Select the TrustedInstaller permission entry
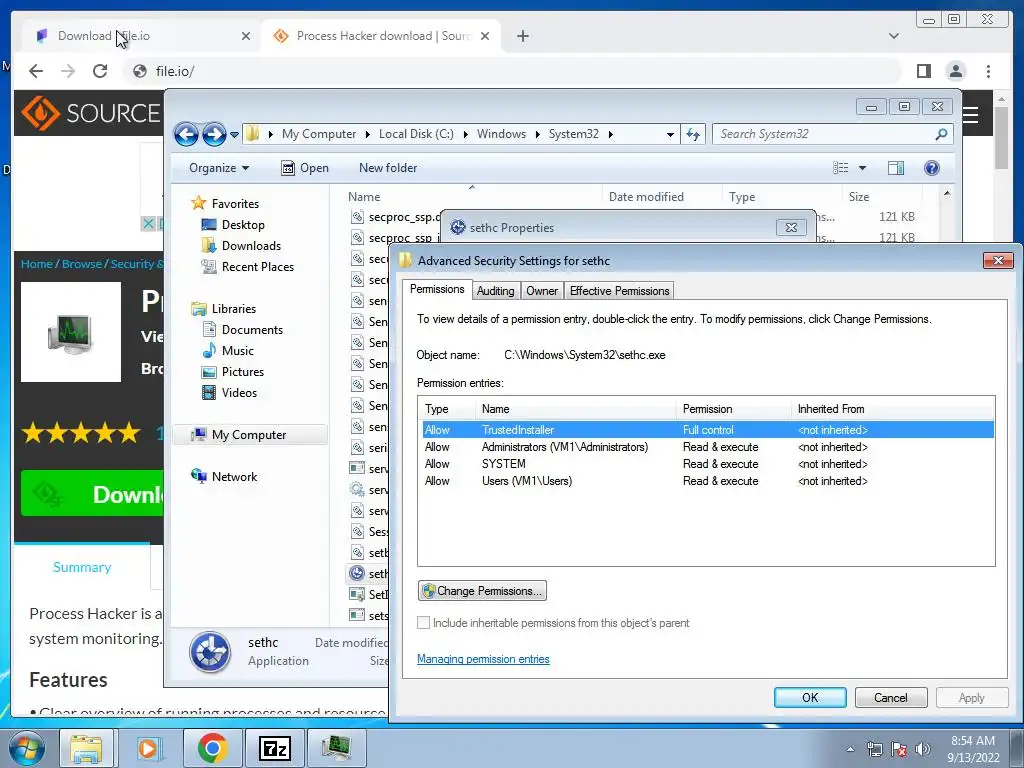 [x=708, y=430]
